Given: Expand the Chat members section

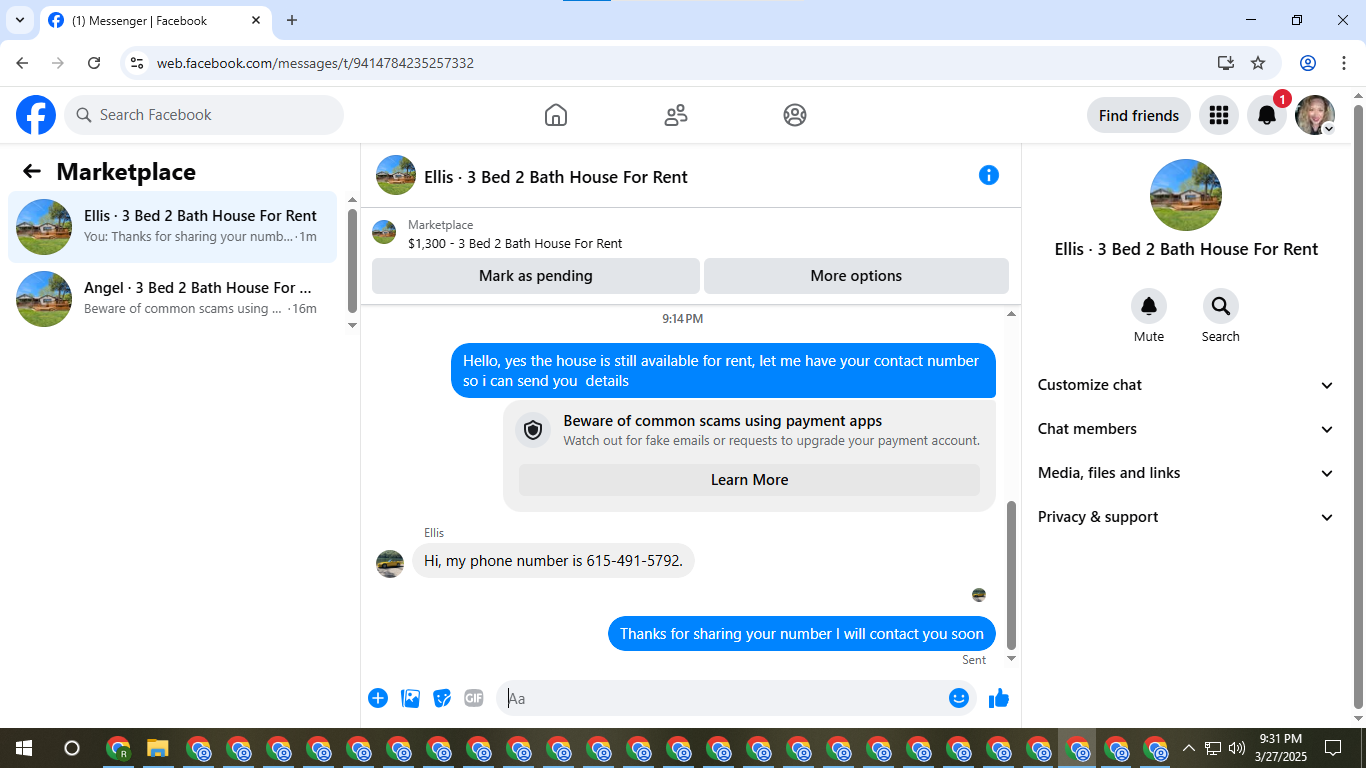Looking at the screenshot, I should pos(1186,429).
